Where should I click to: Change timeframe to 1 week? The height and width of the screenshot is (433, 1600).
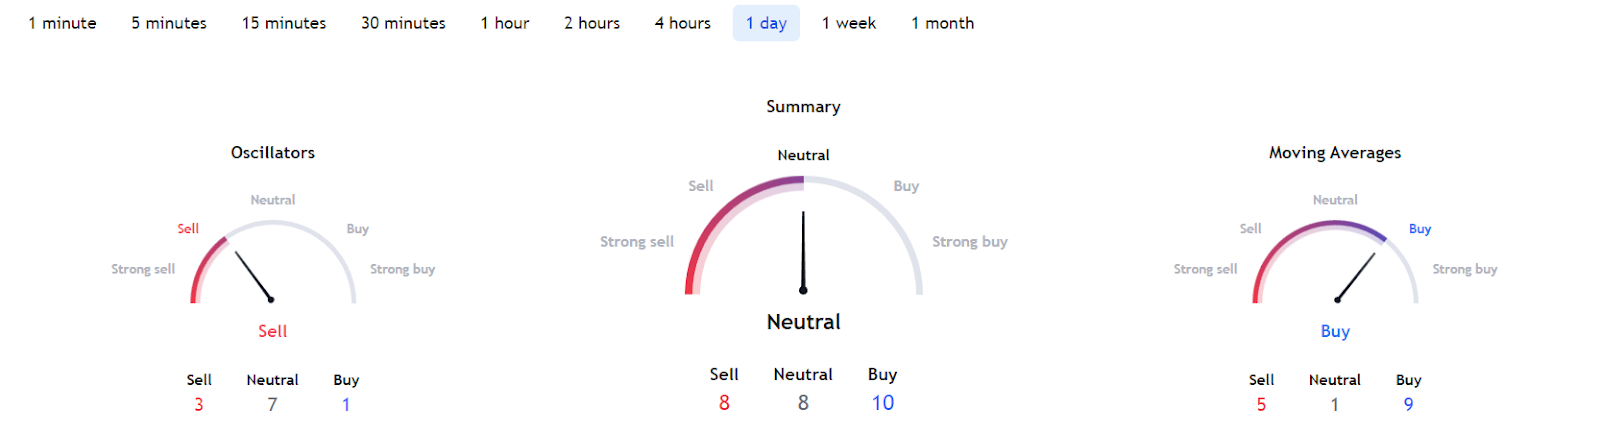click(849, 23)
